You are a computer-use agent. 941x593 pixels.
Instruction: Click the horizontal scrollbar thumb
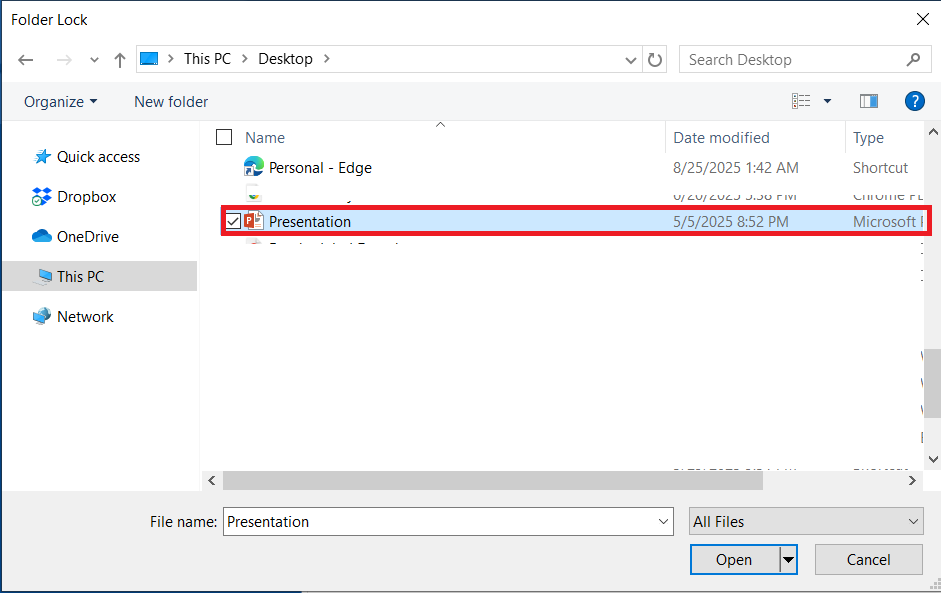[x=492, y=481]
